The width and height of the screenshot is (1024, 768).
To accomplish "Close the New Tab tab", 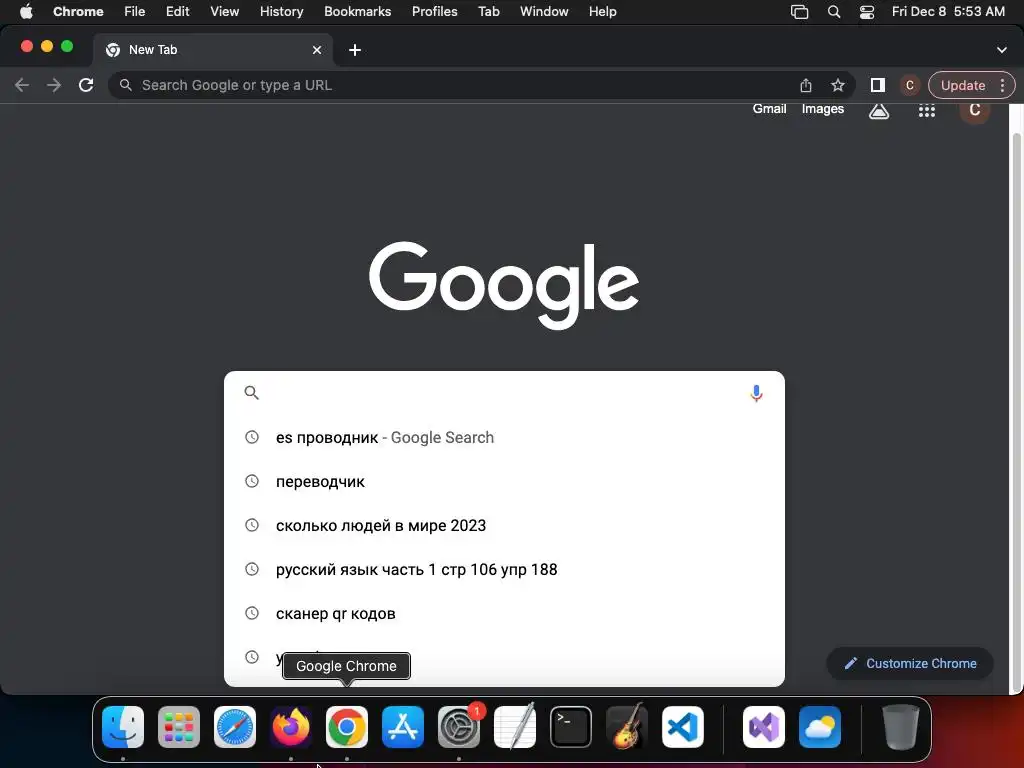I will [317, 50].
